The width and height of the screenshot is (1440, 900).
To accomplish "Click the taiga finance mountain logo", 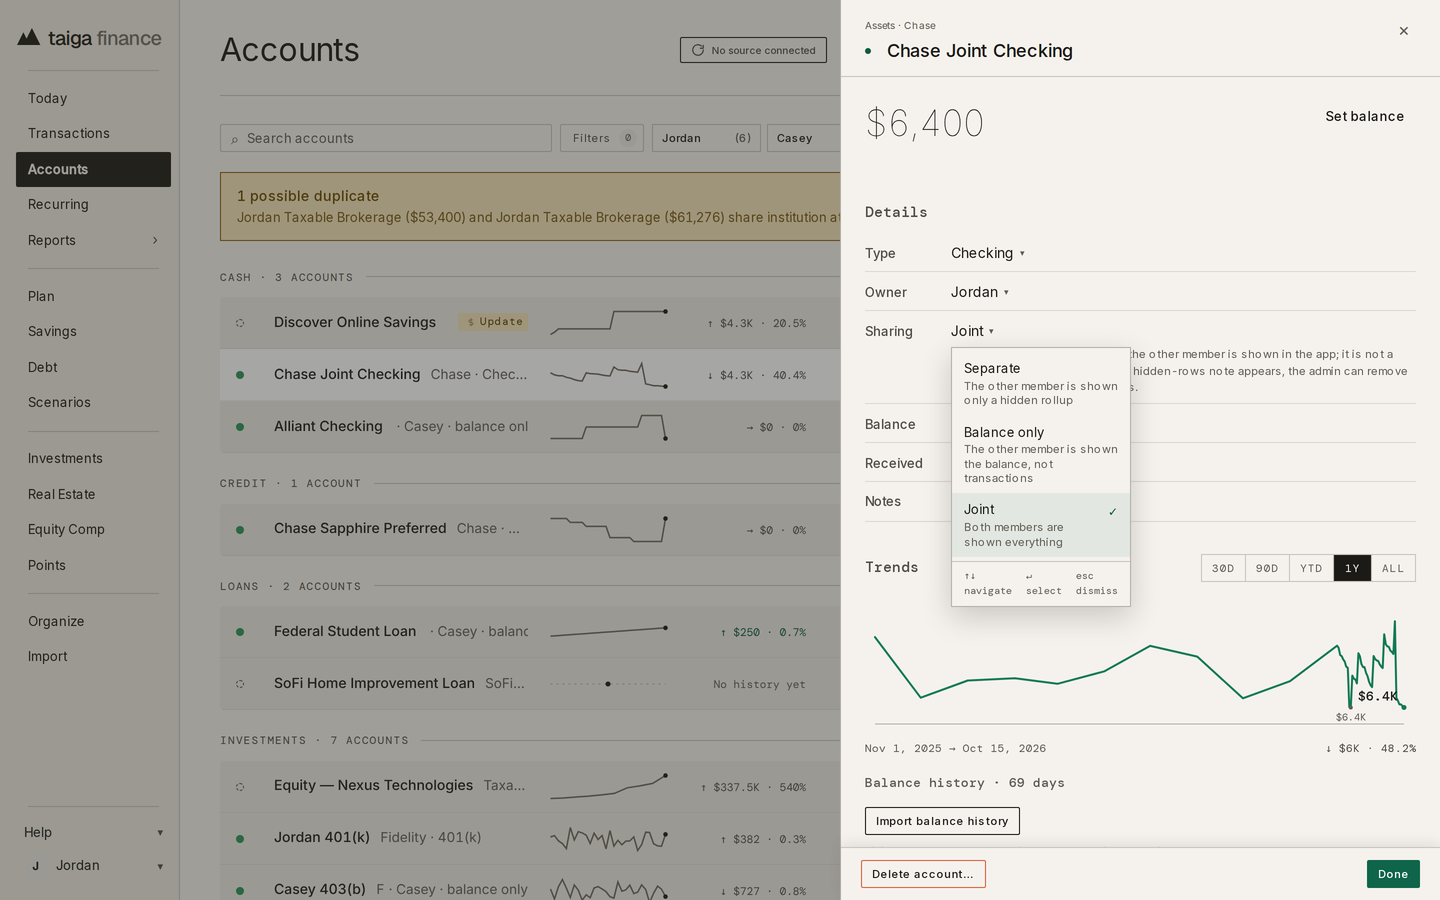I will [29, 38].
